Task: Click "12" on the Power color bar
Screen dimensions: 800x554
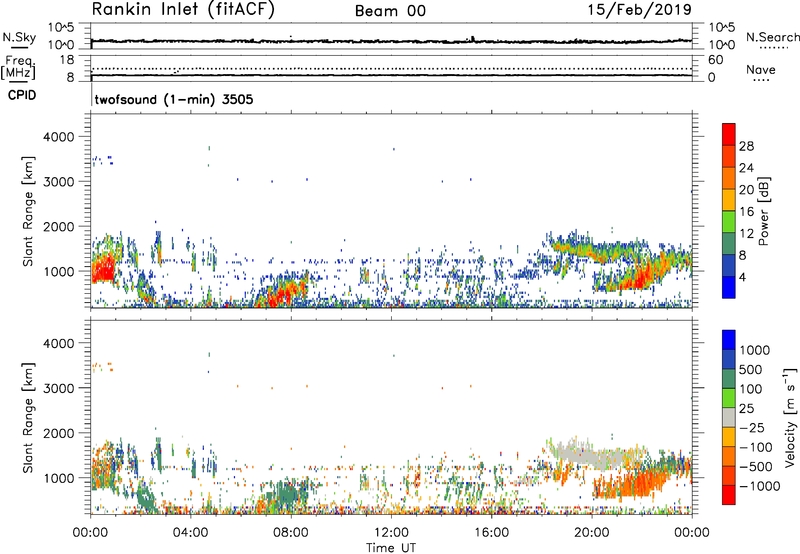Action: pyautogui.click(x=746, y=234)
